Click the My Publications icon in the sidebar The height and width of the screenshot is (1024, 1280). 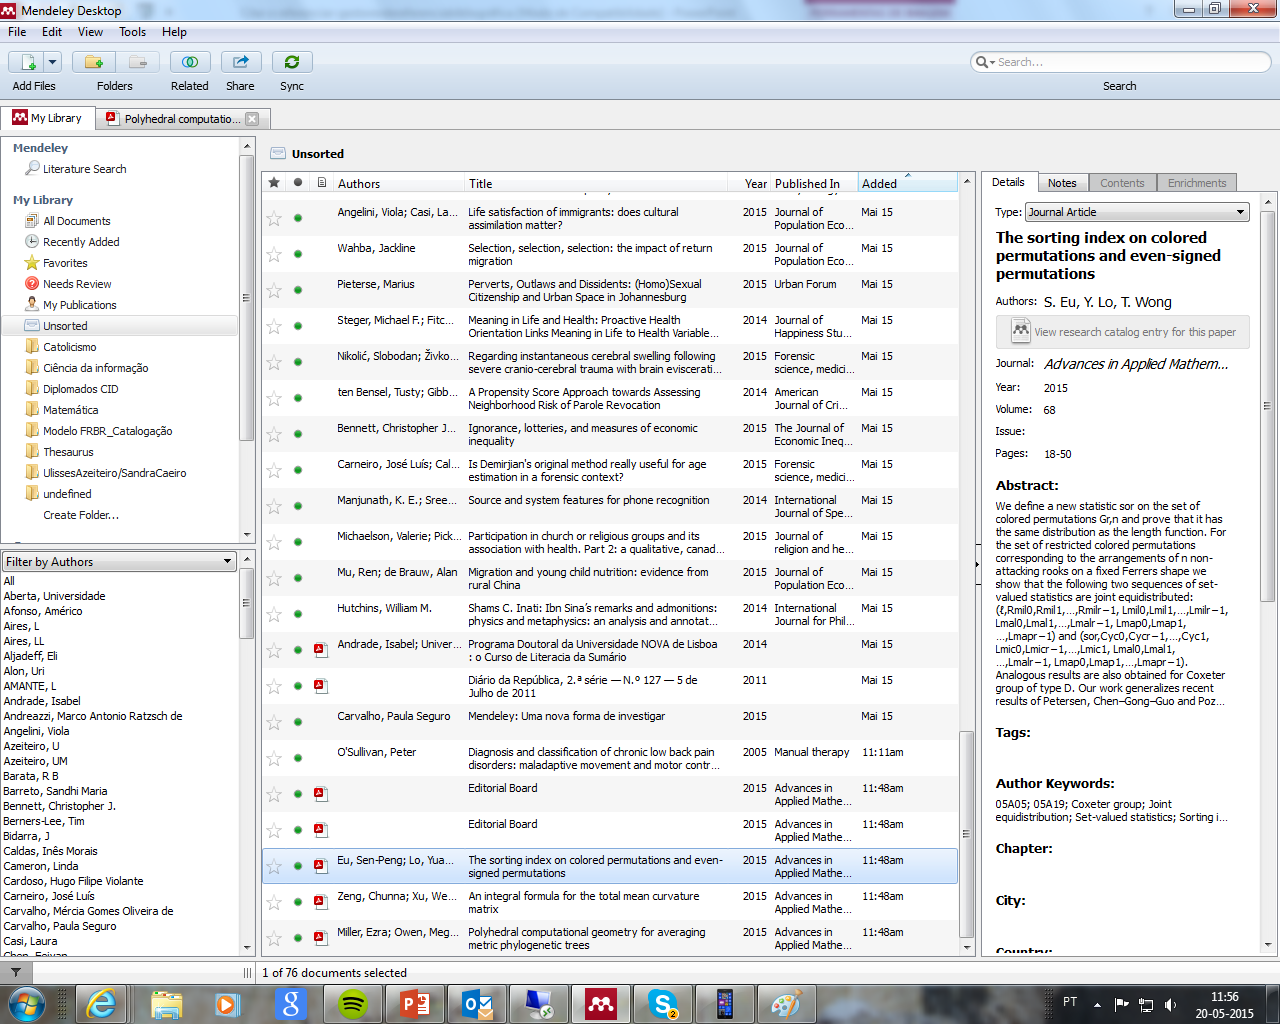point(32,305)
